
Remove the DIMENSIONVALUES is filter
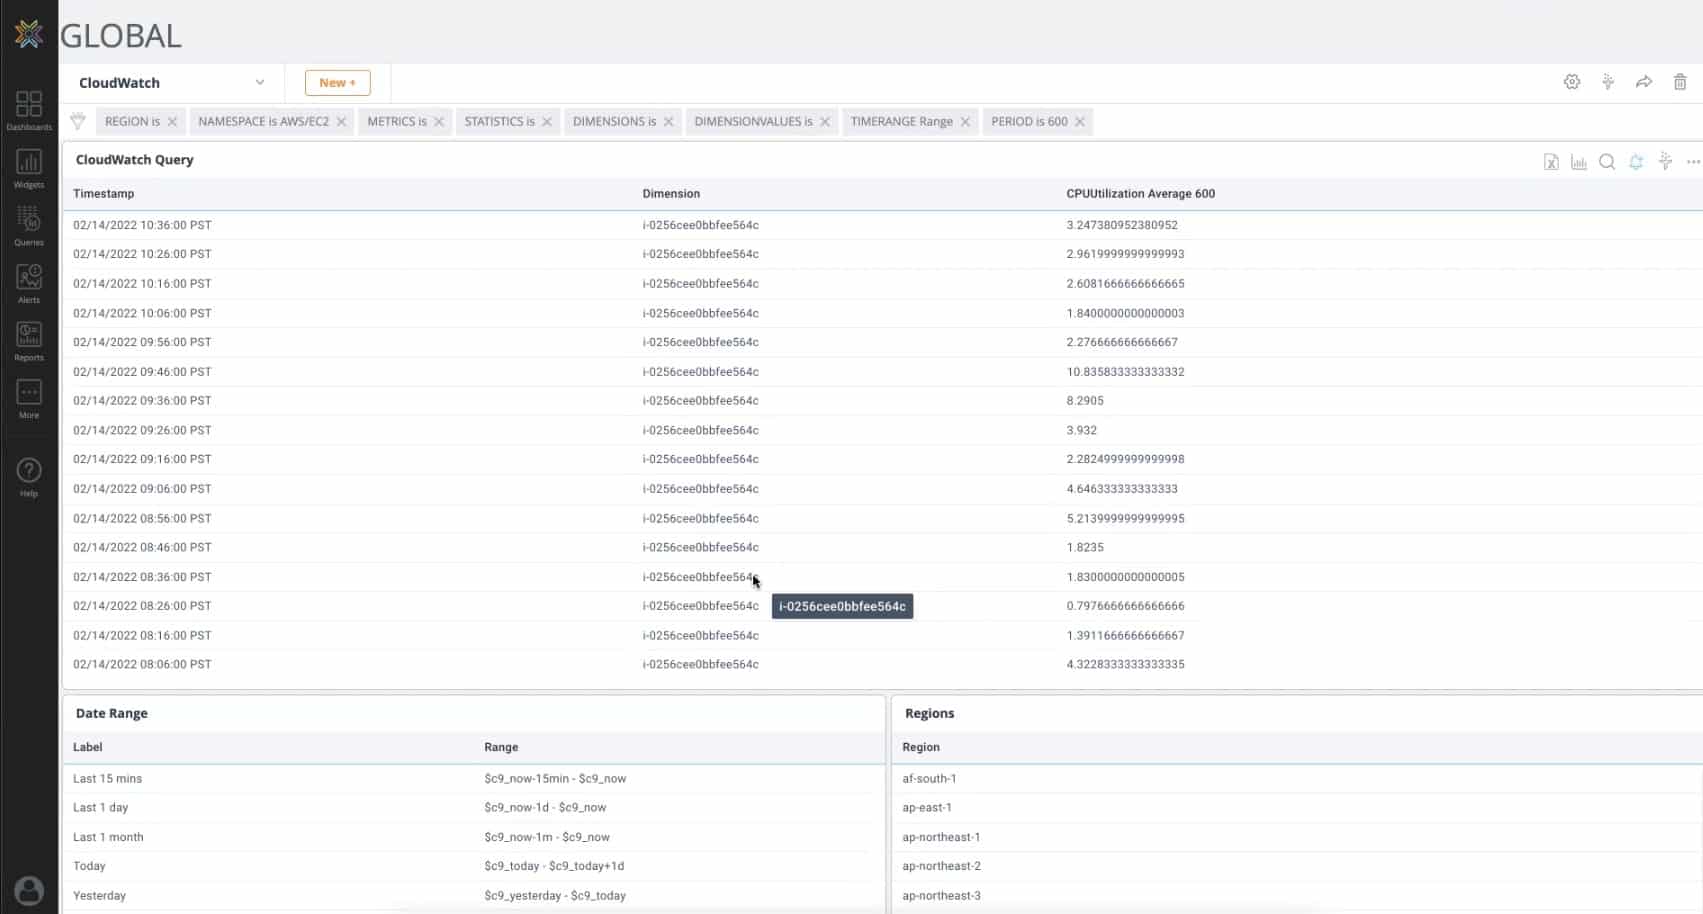(825, 122)
